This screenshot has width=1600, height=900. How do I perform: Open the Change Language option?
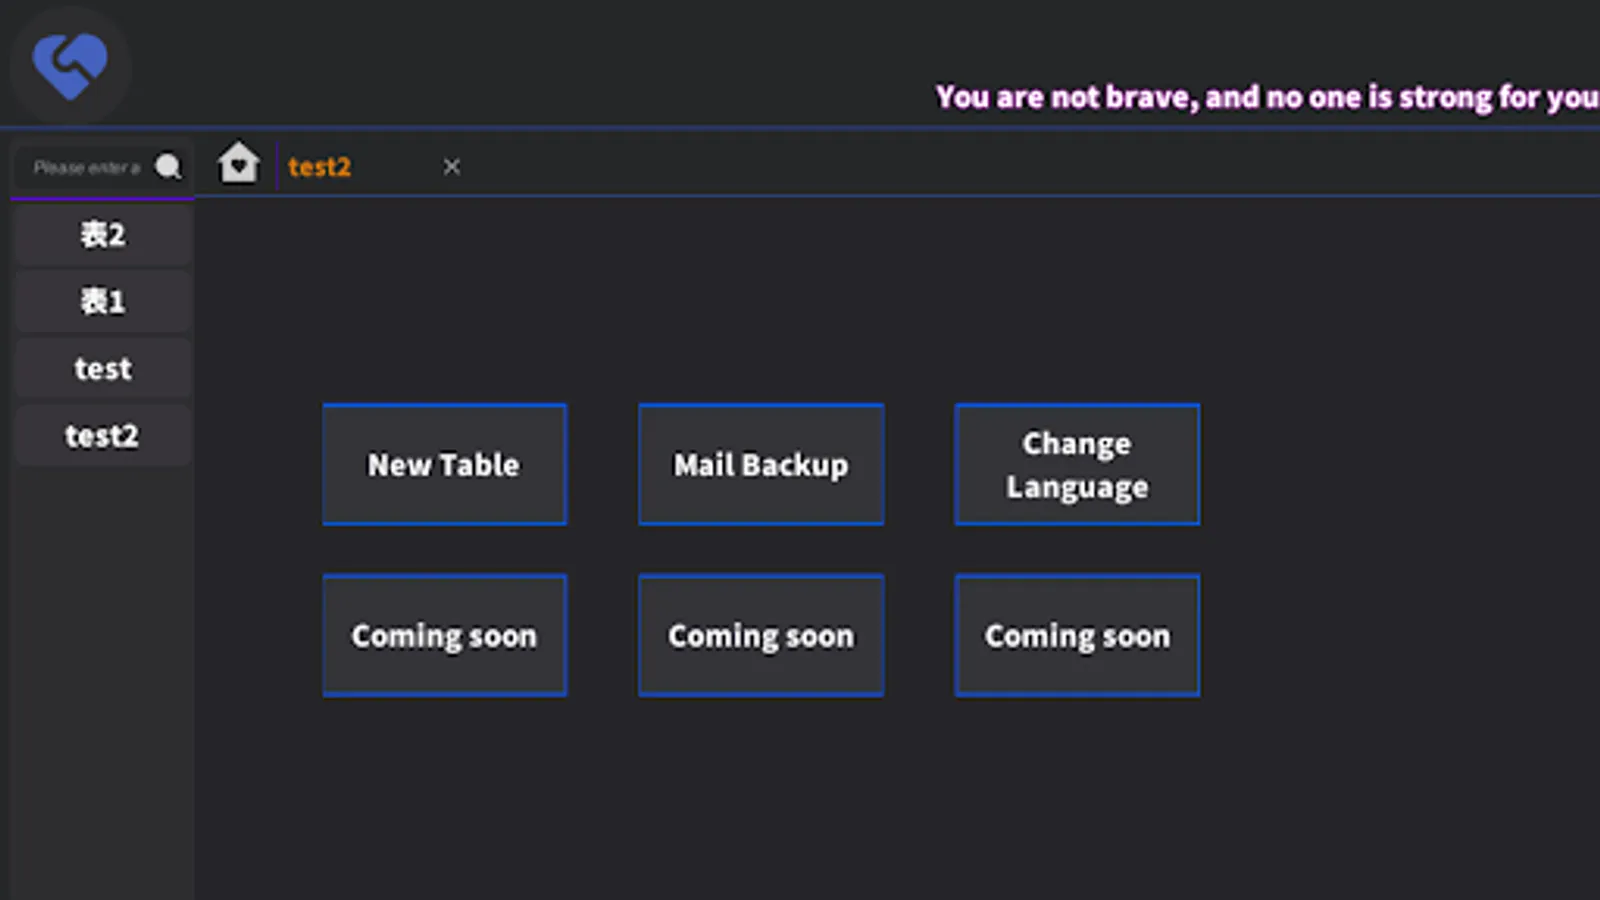pos(1077,464)
